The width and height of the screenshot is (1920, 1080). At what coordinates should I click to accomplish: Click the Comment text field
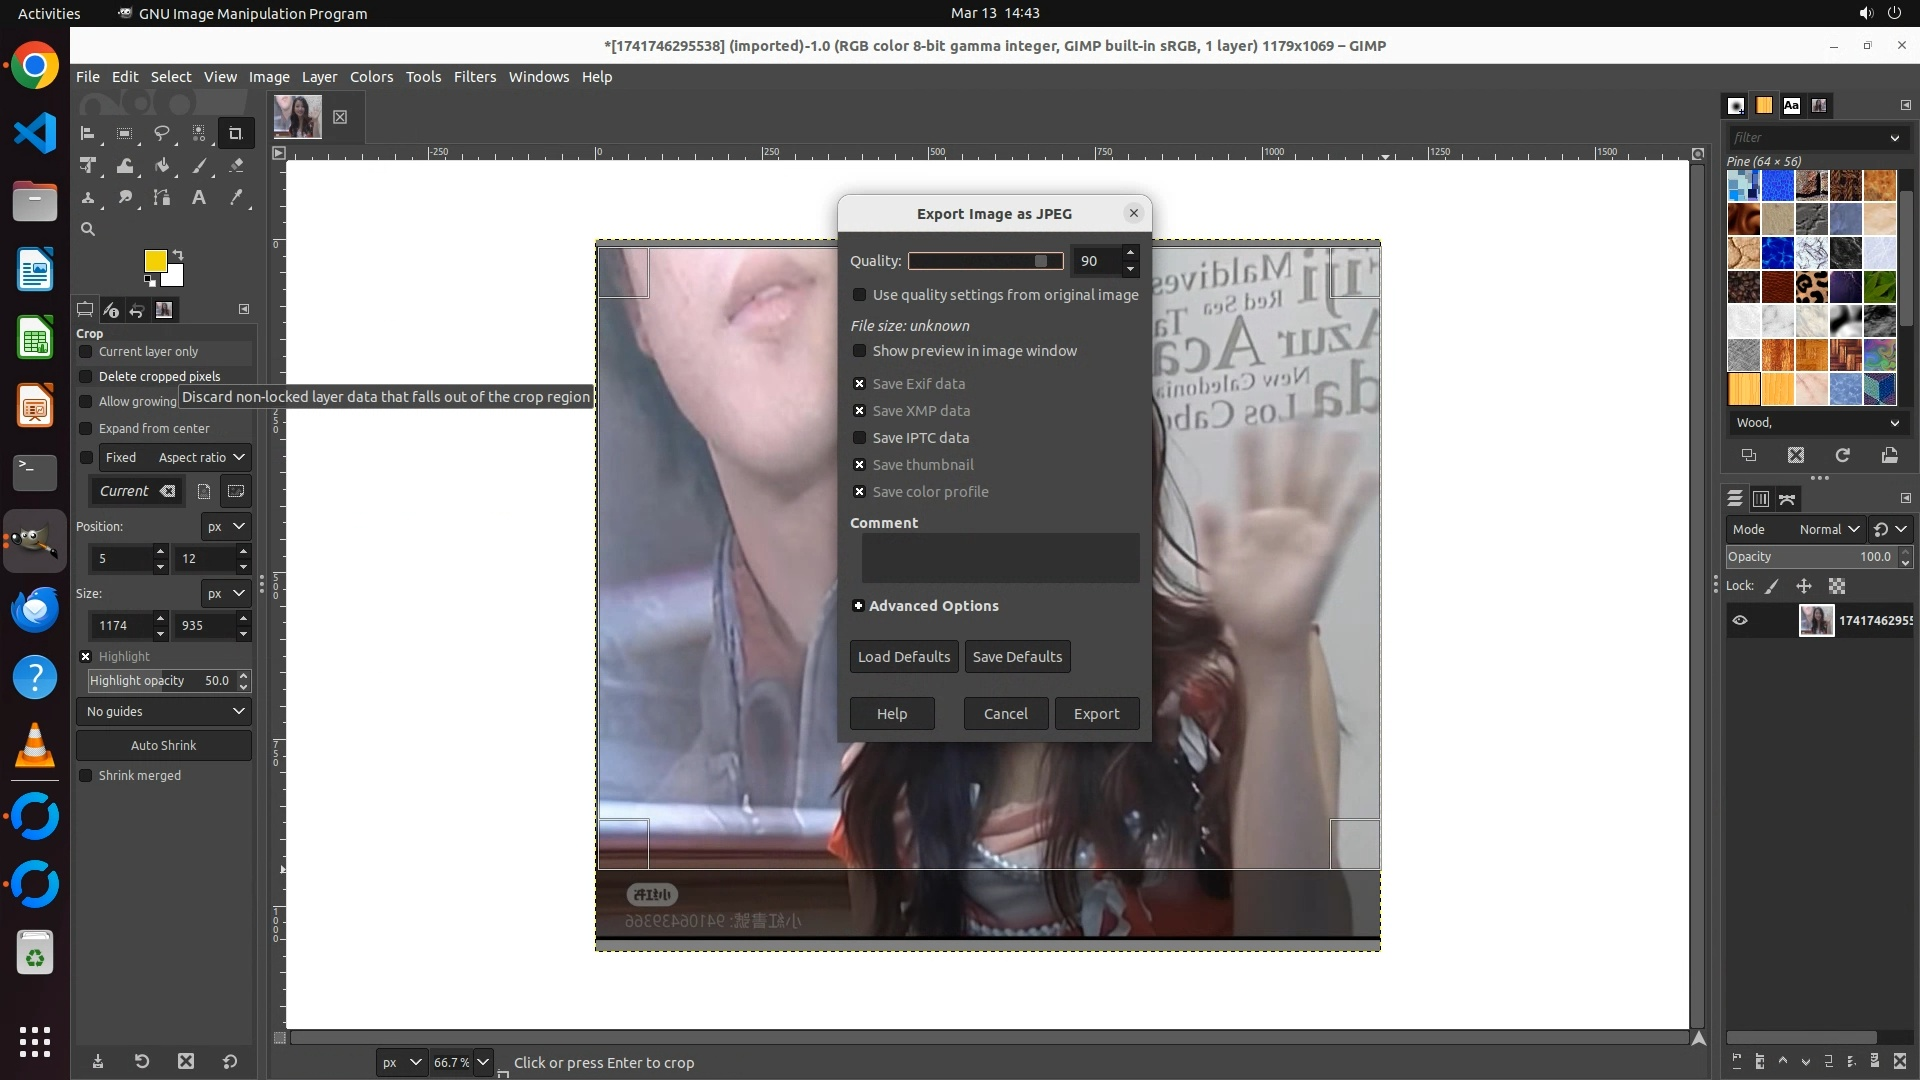point(1000,558)
